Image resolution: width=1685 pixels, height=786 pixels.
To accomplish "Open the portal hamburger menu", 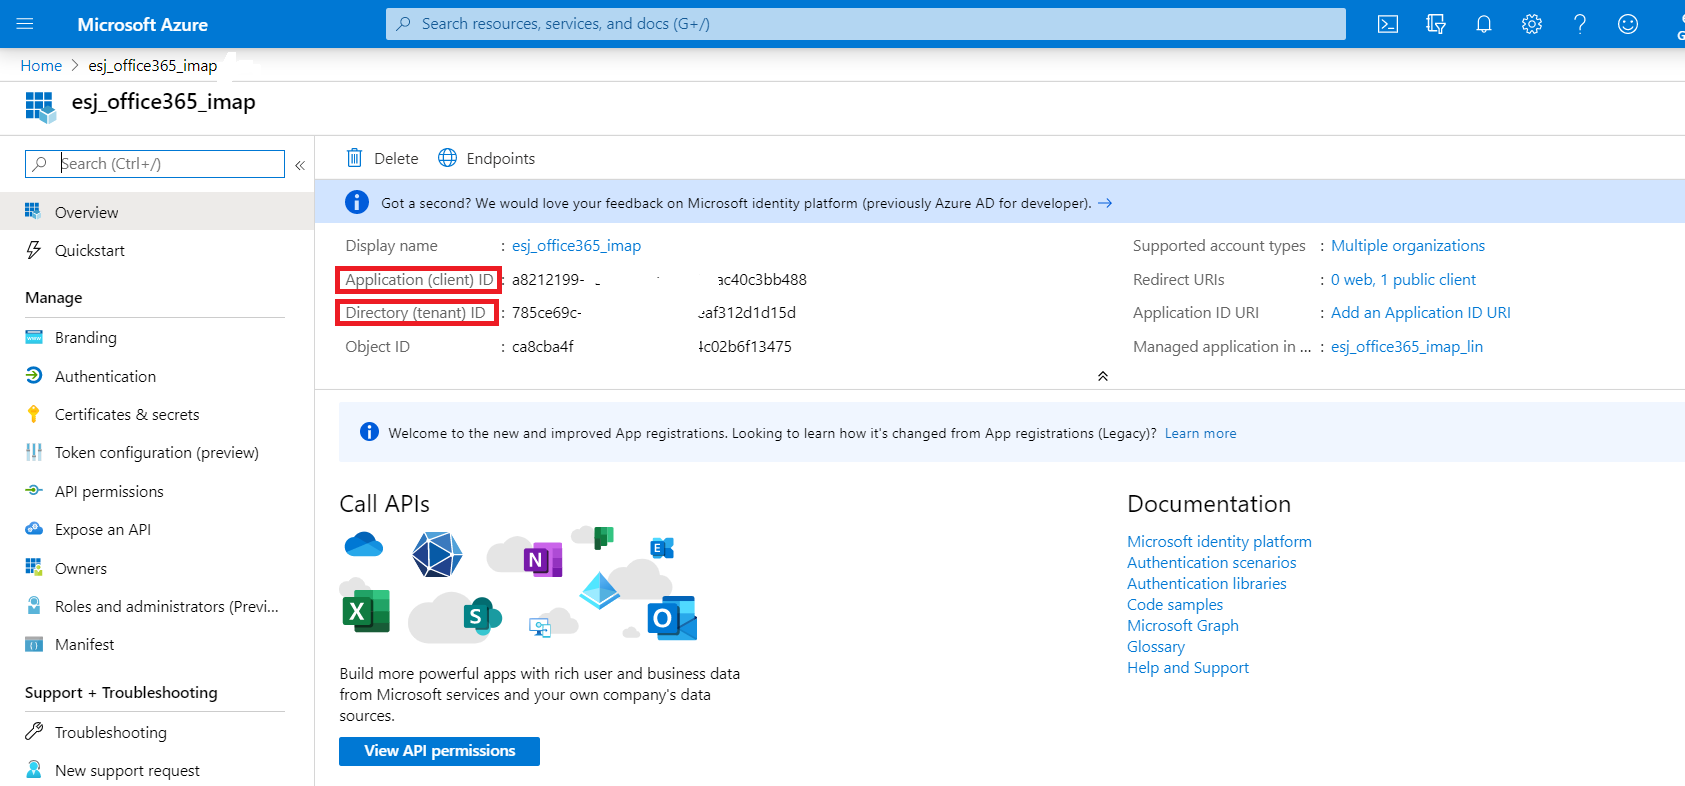I will (25, 24).
